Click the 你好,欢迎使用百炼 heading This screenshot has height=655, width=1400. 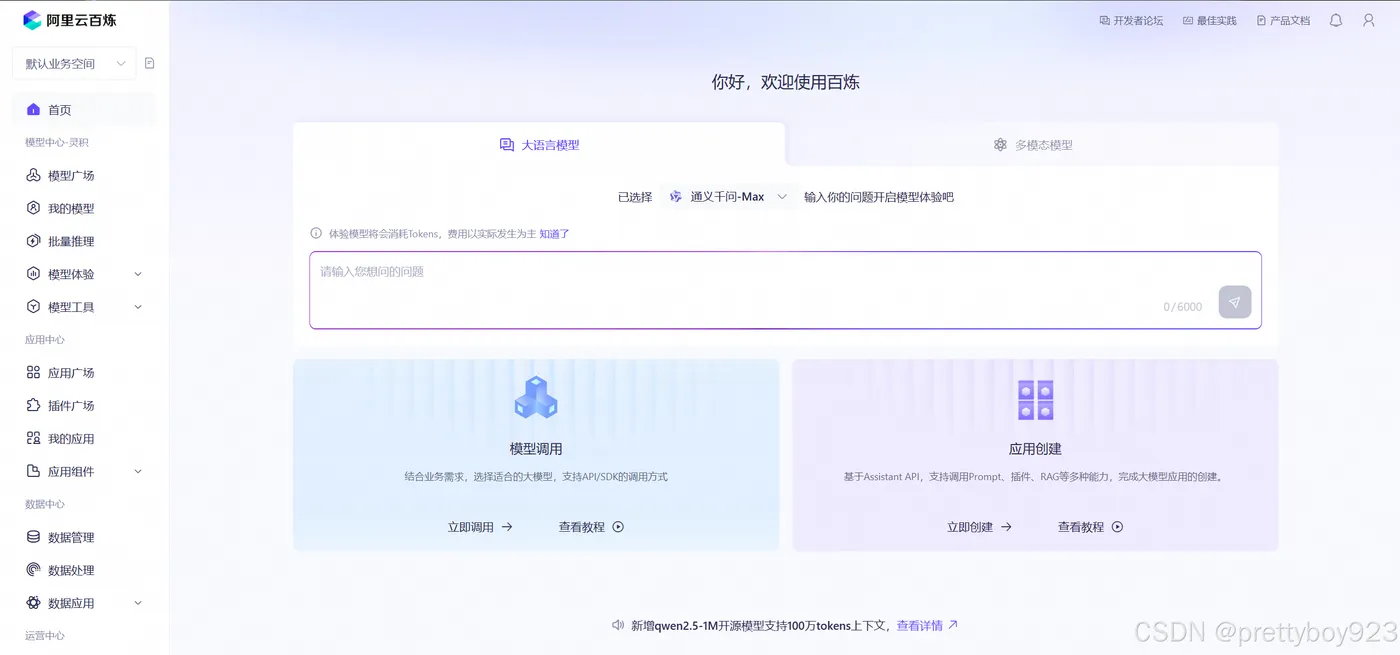[786, 83]
